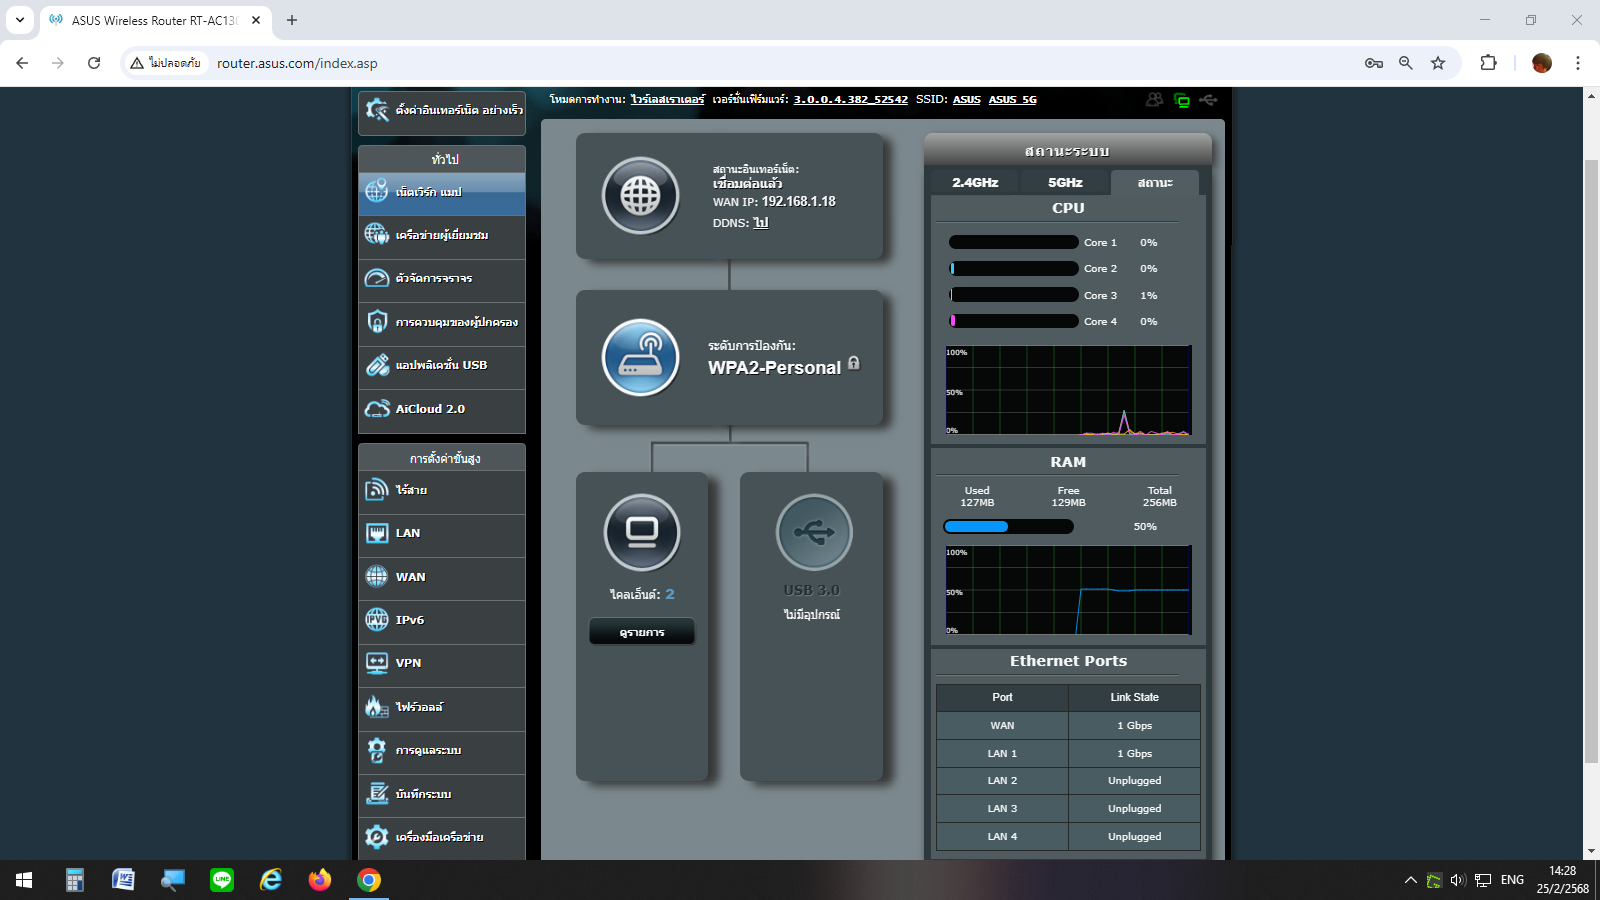
Task: Switch to the 2.4GHz tab
Action: click(x=975, y=183)
